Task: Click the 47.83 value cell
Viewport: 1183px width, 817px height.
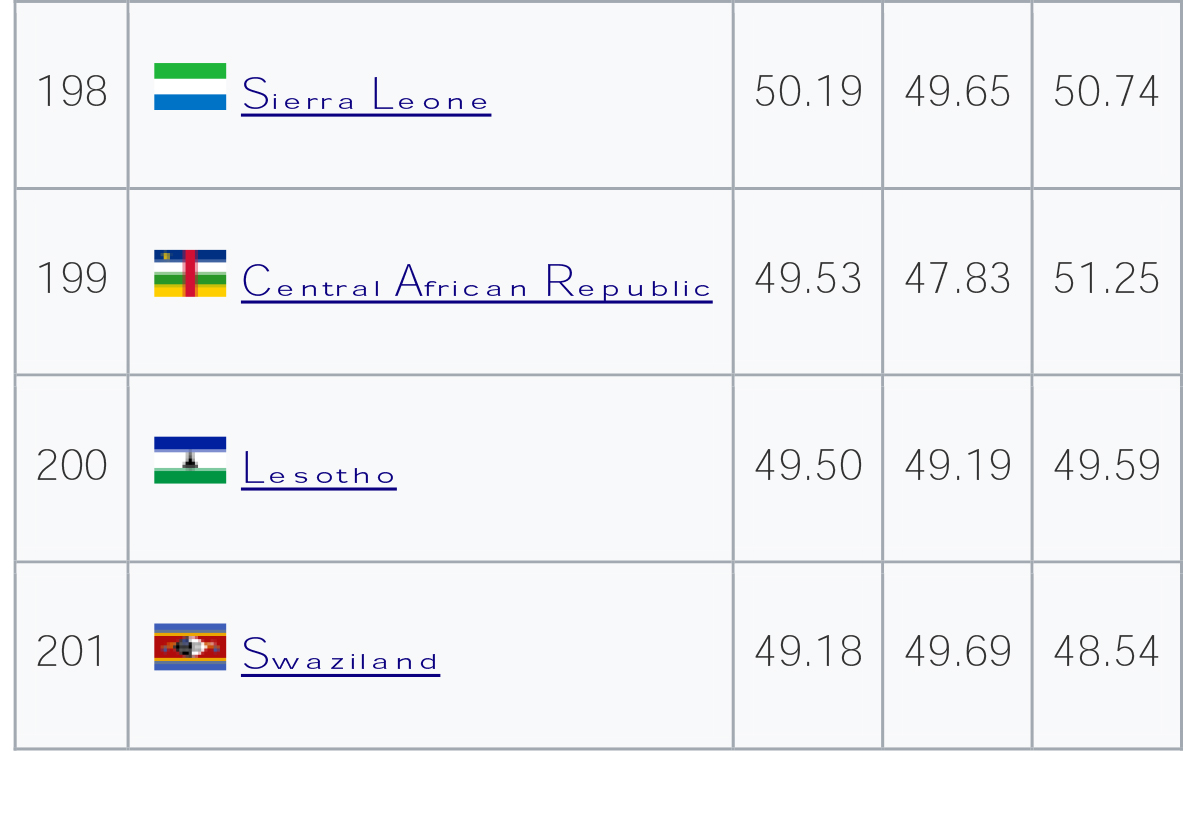Action: click(x=957, y=281)
